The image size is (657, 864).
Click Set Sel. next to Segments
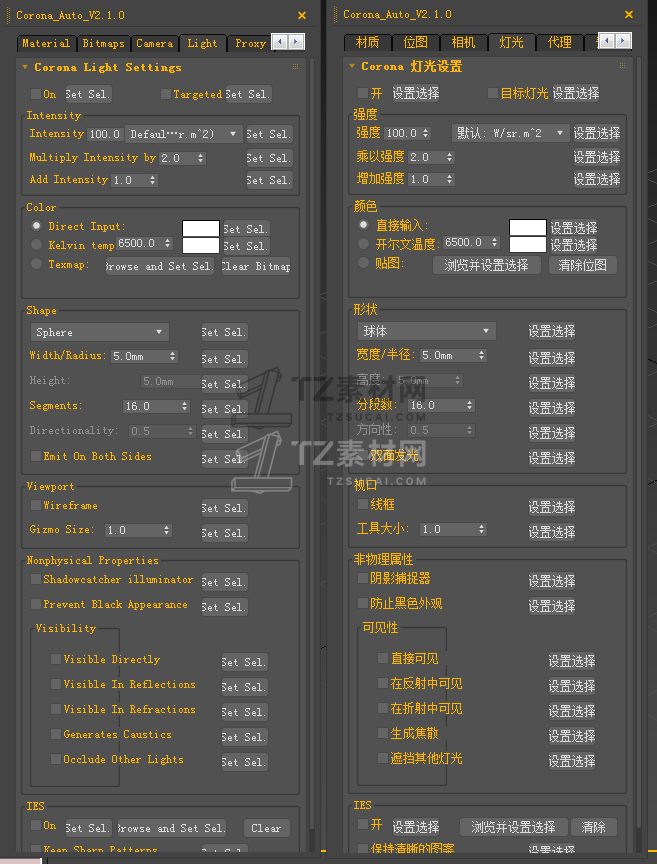click(x=224, y=409)
